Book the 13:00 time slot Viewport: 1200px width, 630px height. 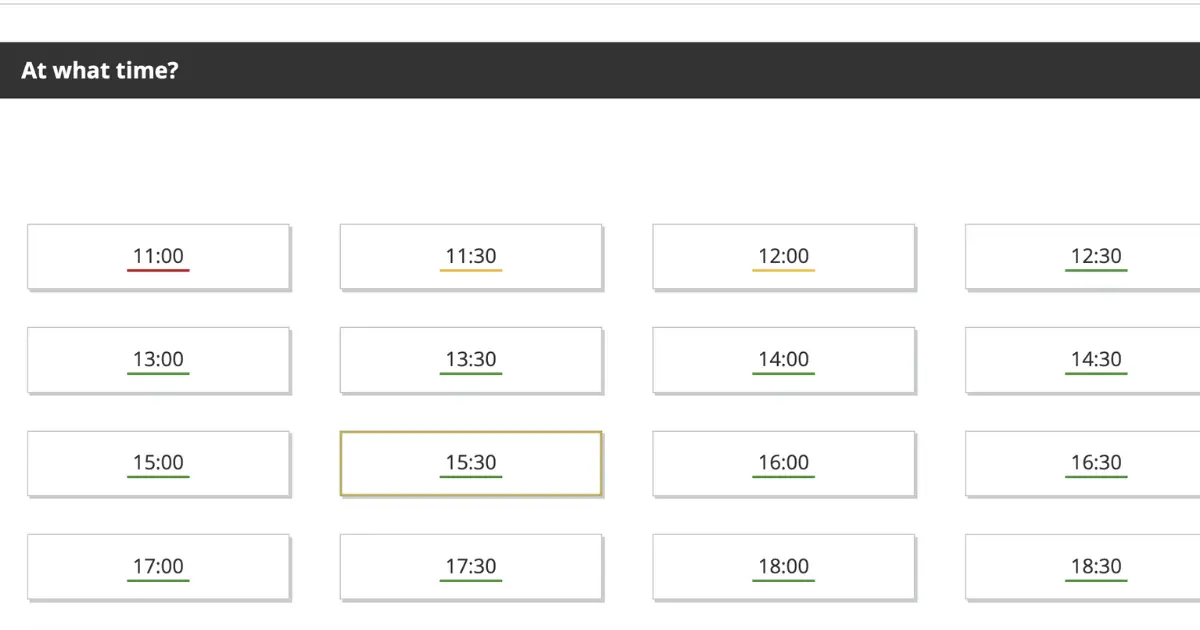tap(158, 360)
